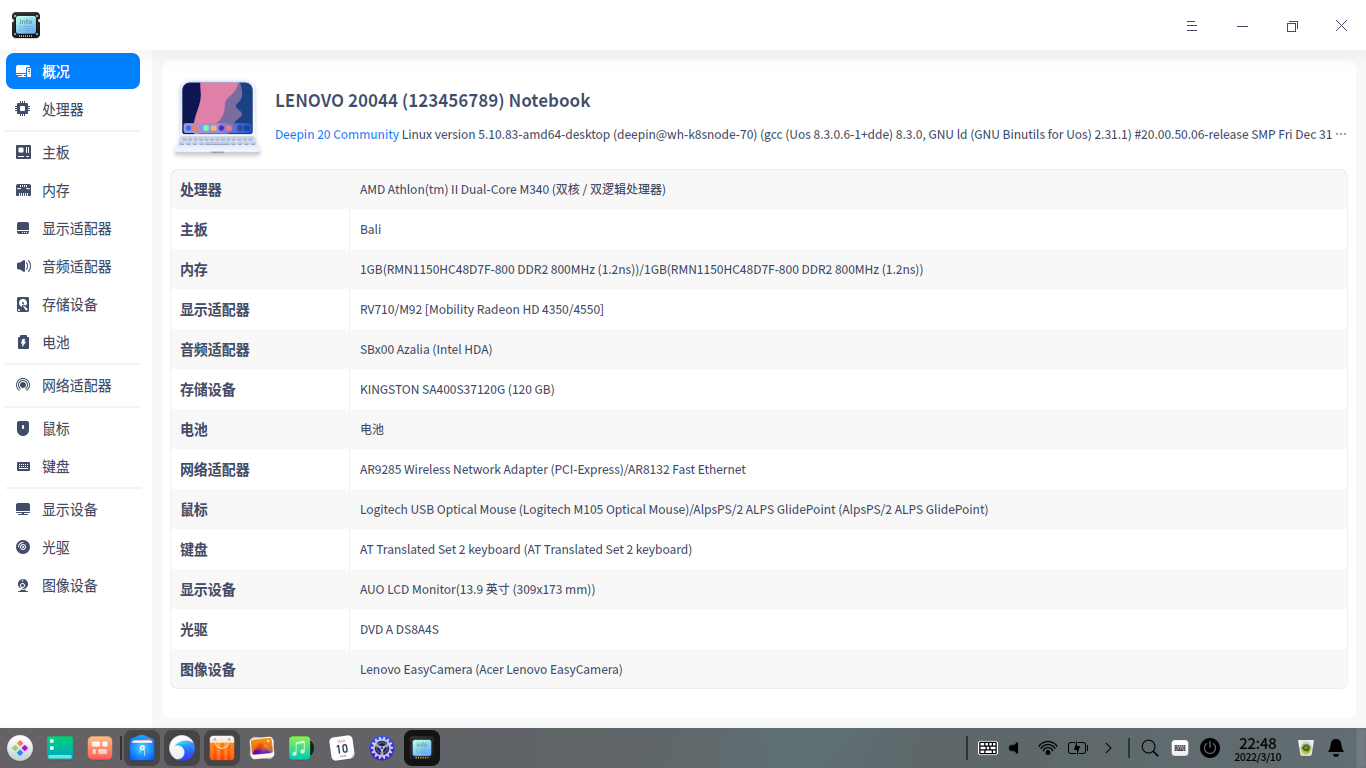
Task: Show 显示适配器 details from the sidebar
Action: (73, 229)
